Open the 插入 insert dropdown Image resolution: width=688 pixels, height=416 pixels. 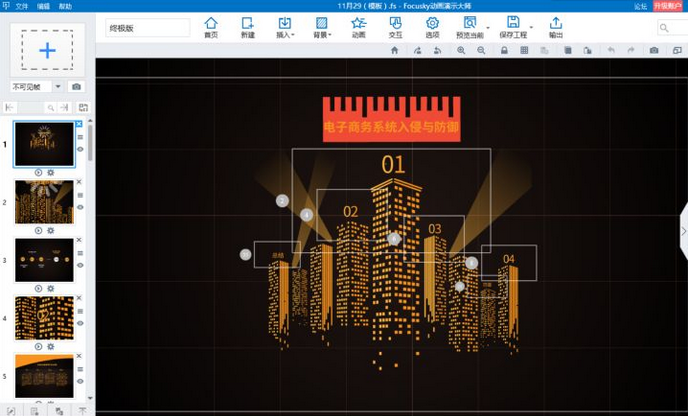coord(285,27)
